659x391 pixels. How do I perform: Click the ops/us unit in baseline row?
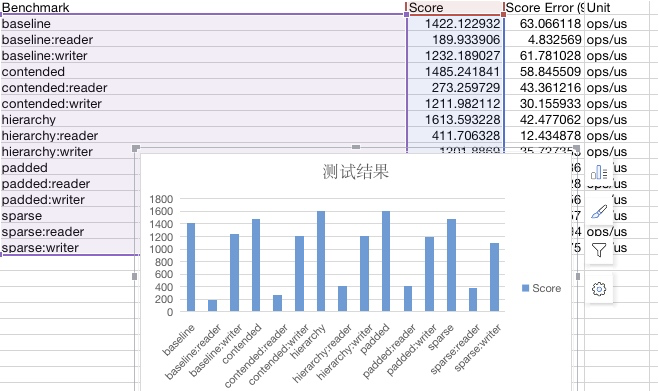[x=607, y=24]
